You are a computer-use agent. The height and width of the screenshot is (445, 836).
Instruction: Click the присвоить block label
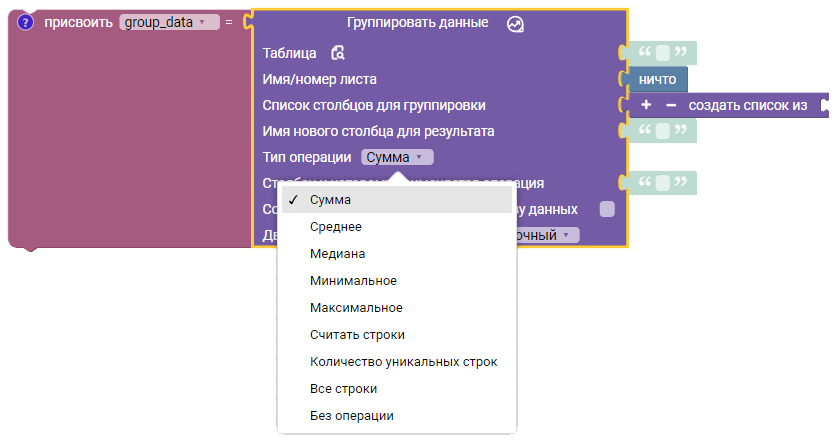pyautogui.click(x=78, y=22)
